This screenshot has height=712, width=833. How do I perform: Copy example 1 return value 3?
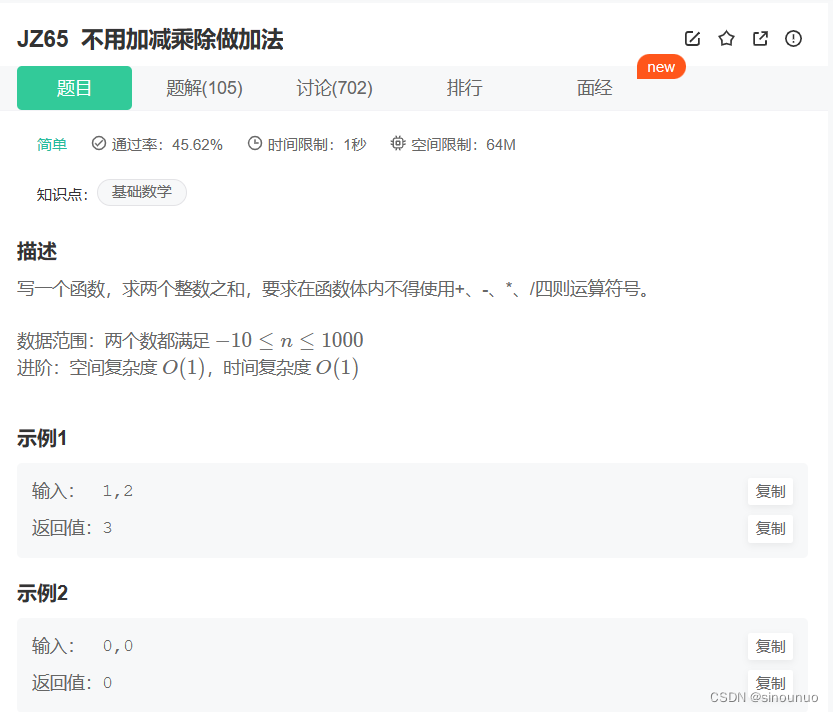pos(770,529)
